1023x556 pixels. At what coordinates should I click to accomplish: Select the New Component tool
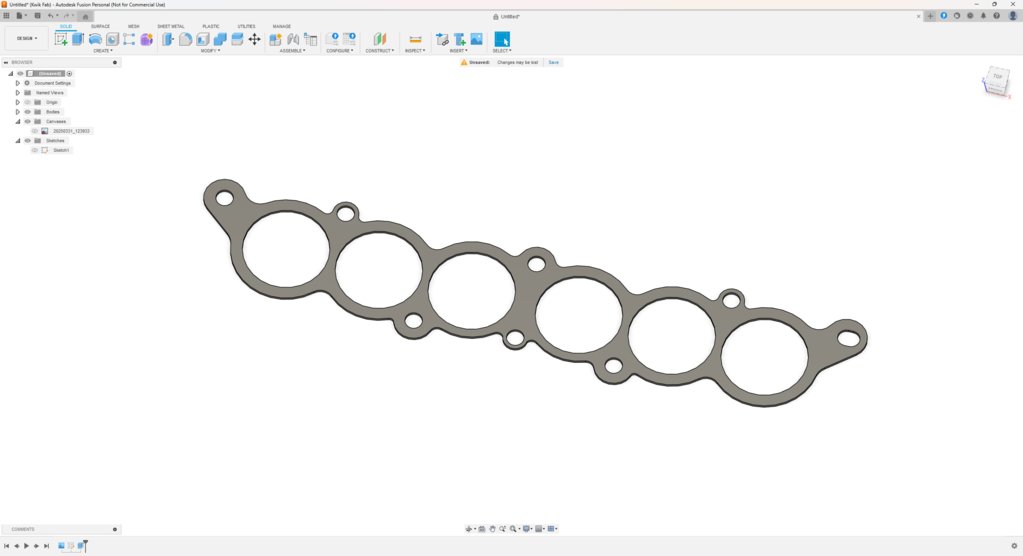275,39
